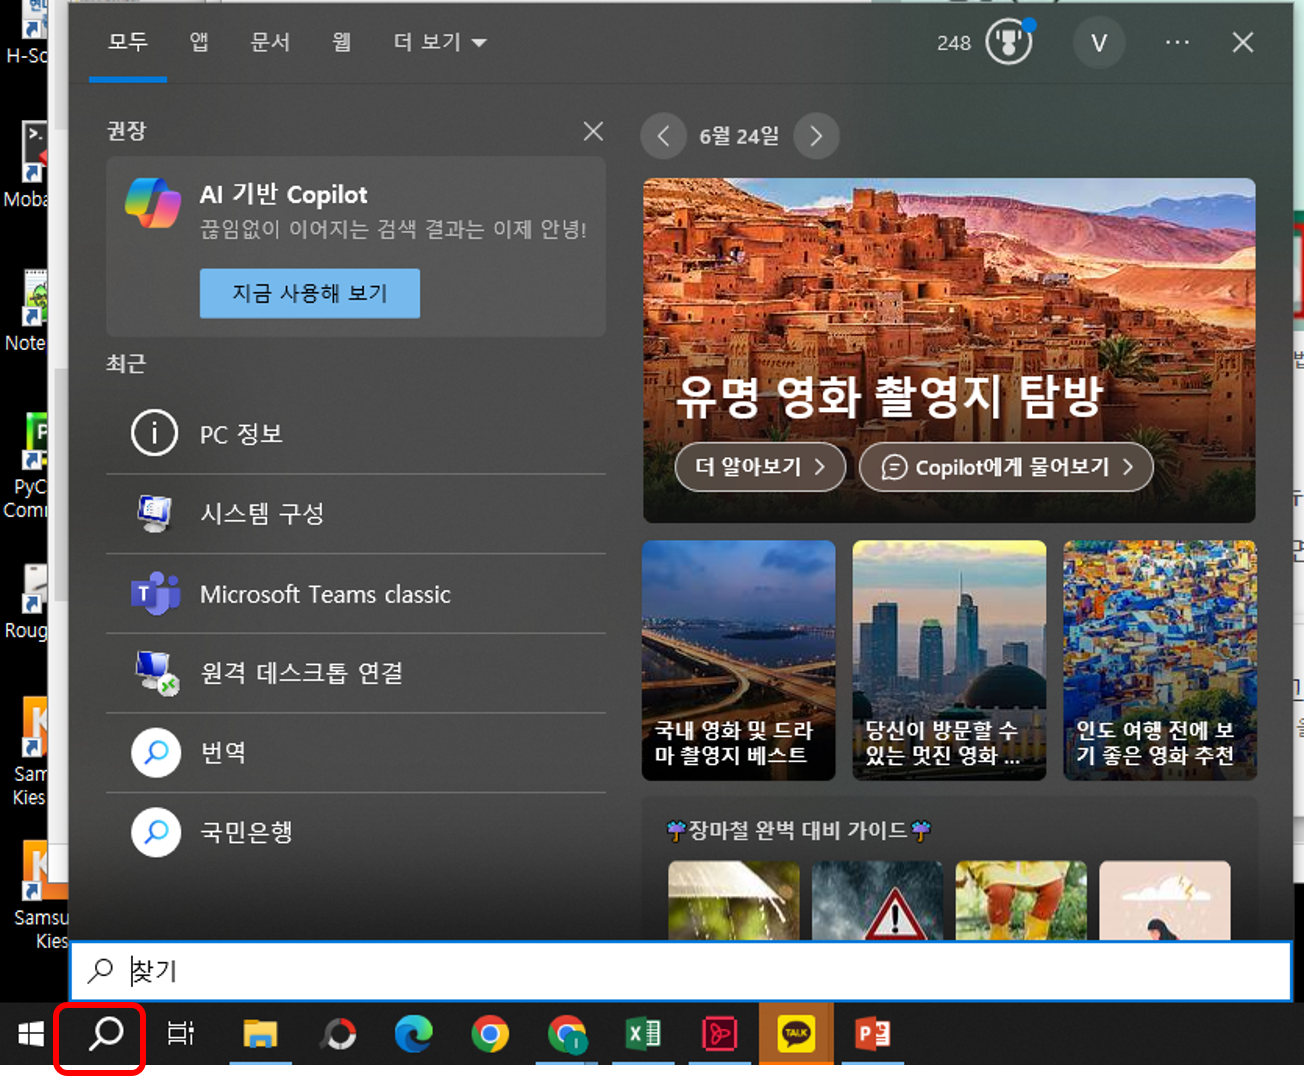Open 원격 데스크톱 연결 from the recent list

tap(356, 673)
